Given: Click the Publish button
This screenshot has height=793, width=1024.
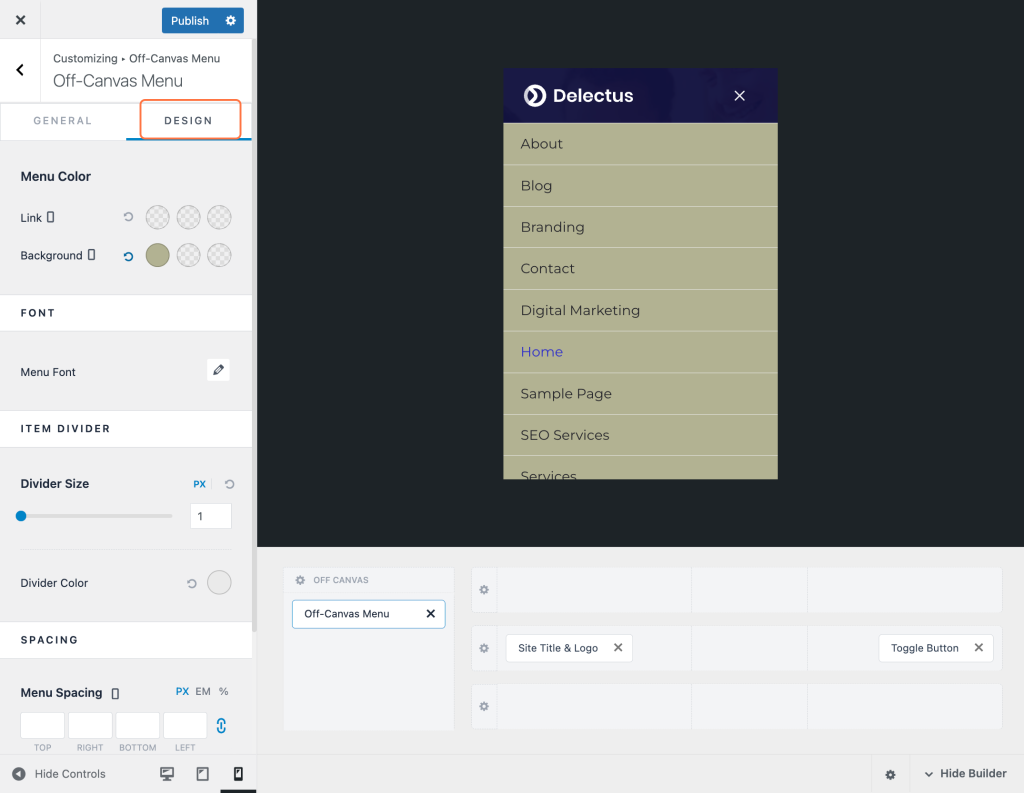Looking at the screenshot, I should (x=190, y=20).
